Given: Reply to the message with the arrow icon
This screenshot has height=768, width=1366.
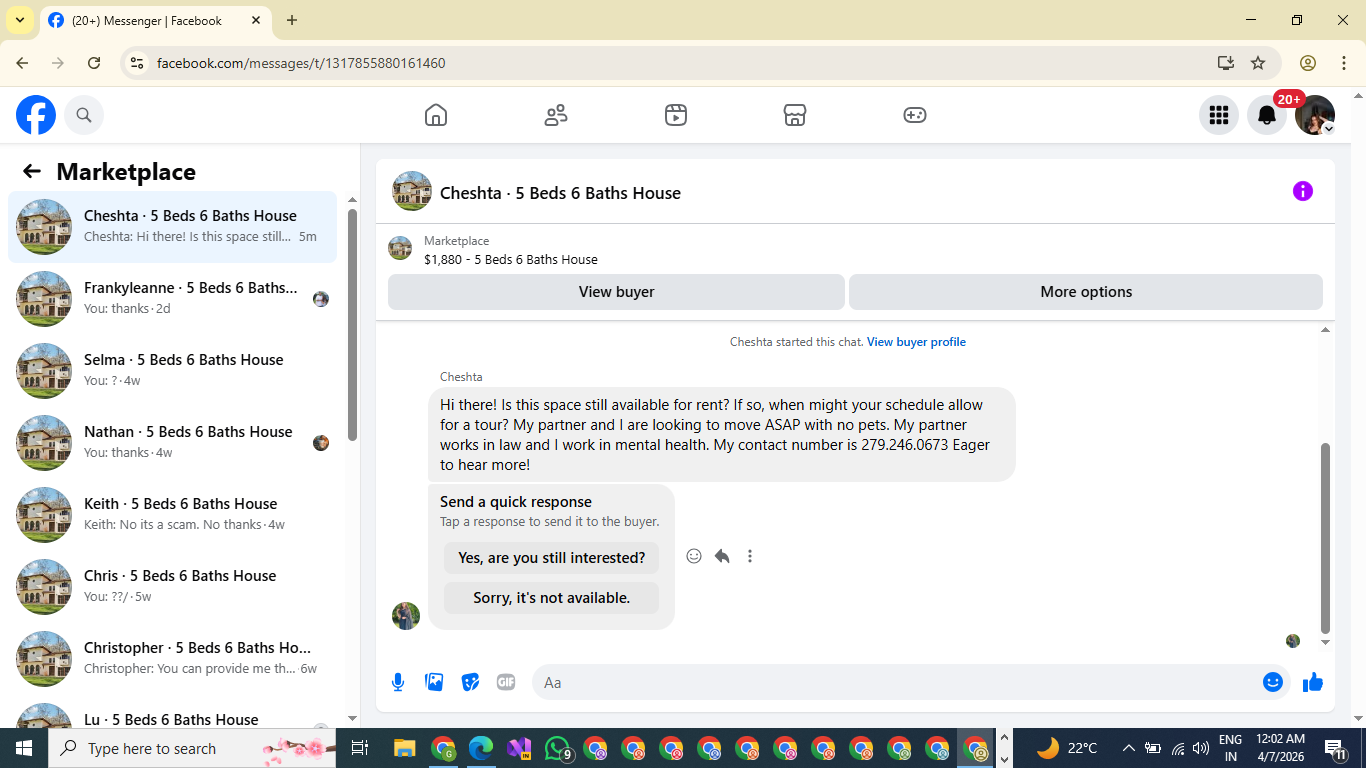Looking at the screenshot, I should tap(722, 556).
